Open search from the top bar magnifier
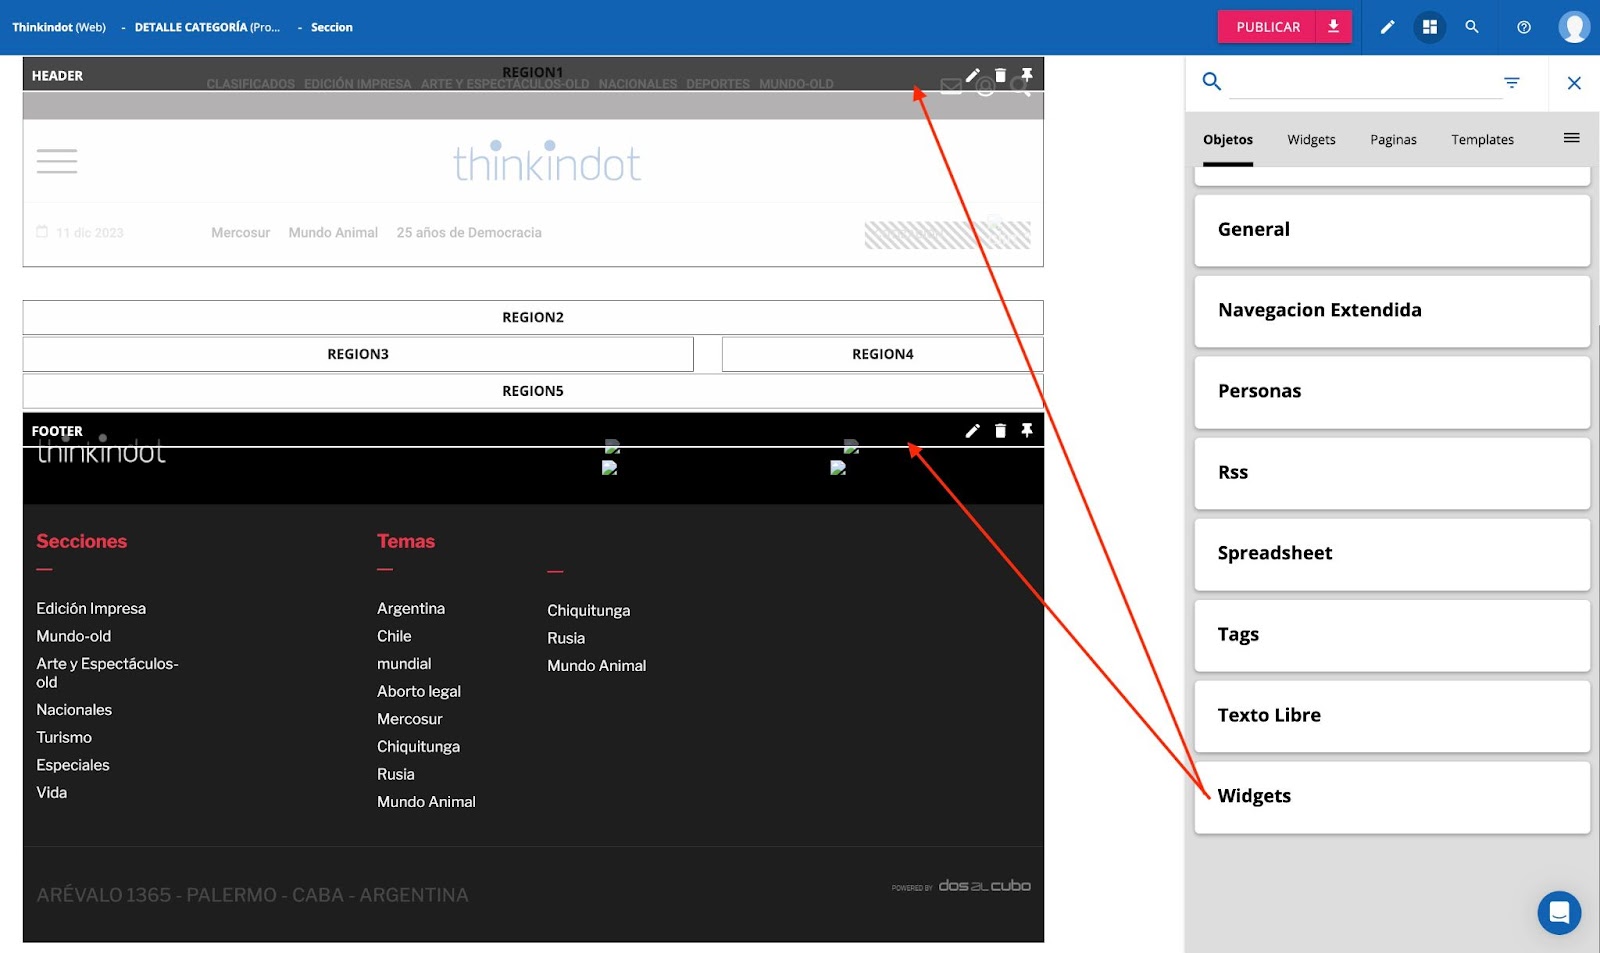Image resolution: width=1600 pixels, height=953 pixels. (1472, 27)
